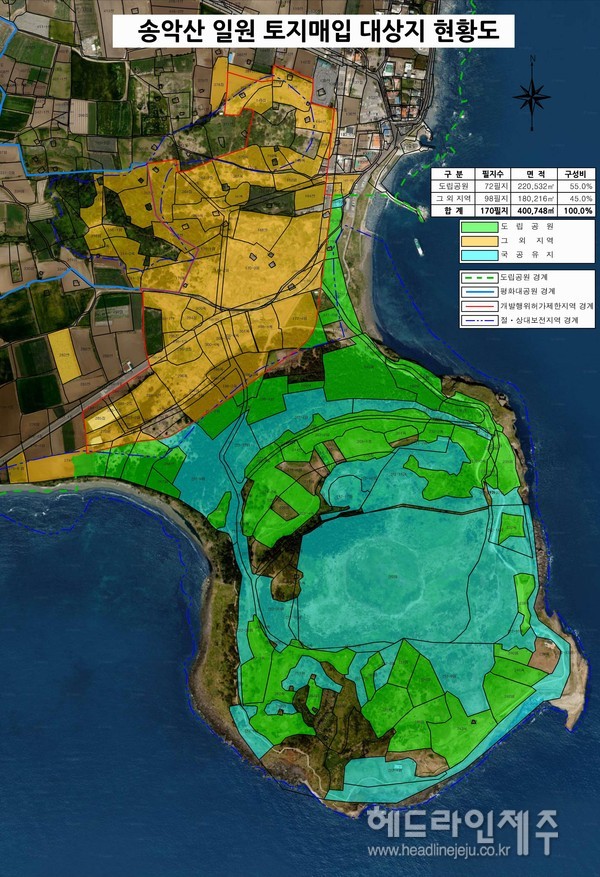Click the 98필지 parcel count cell
The image size is (600, 877).
493,199
